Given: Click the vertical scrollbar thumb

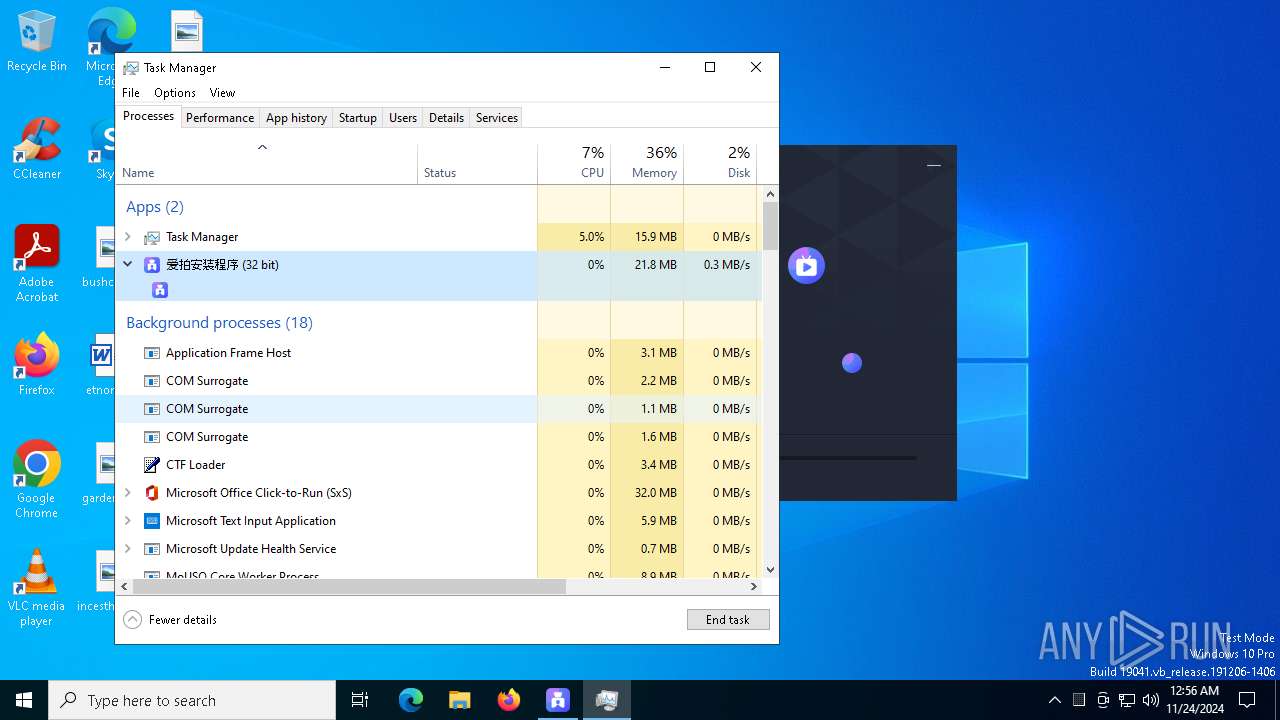Looking at the screenshot, I should pyautogui.click(x=770, y=226).
